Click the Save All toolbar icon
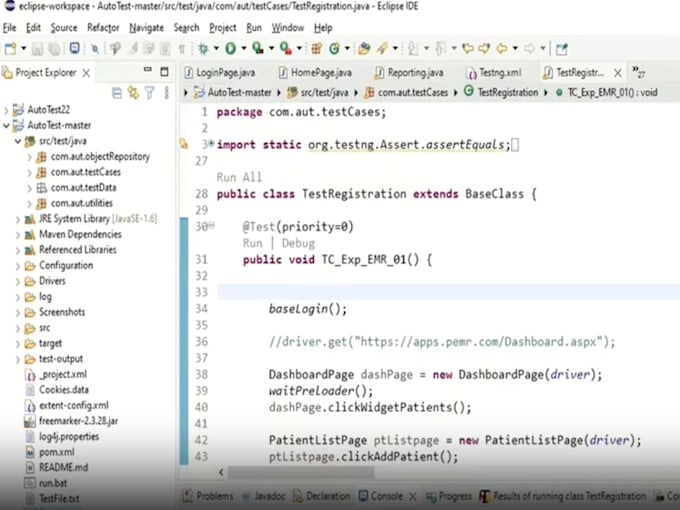This screenshot has height=510, width=680. 54,49
